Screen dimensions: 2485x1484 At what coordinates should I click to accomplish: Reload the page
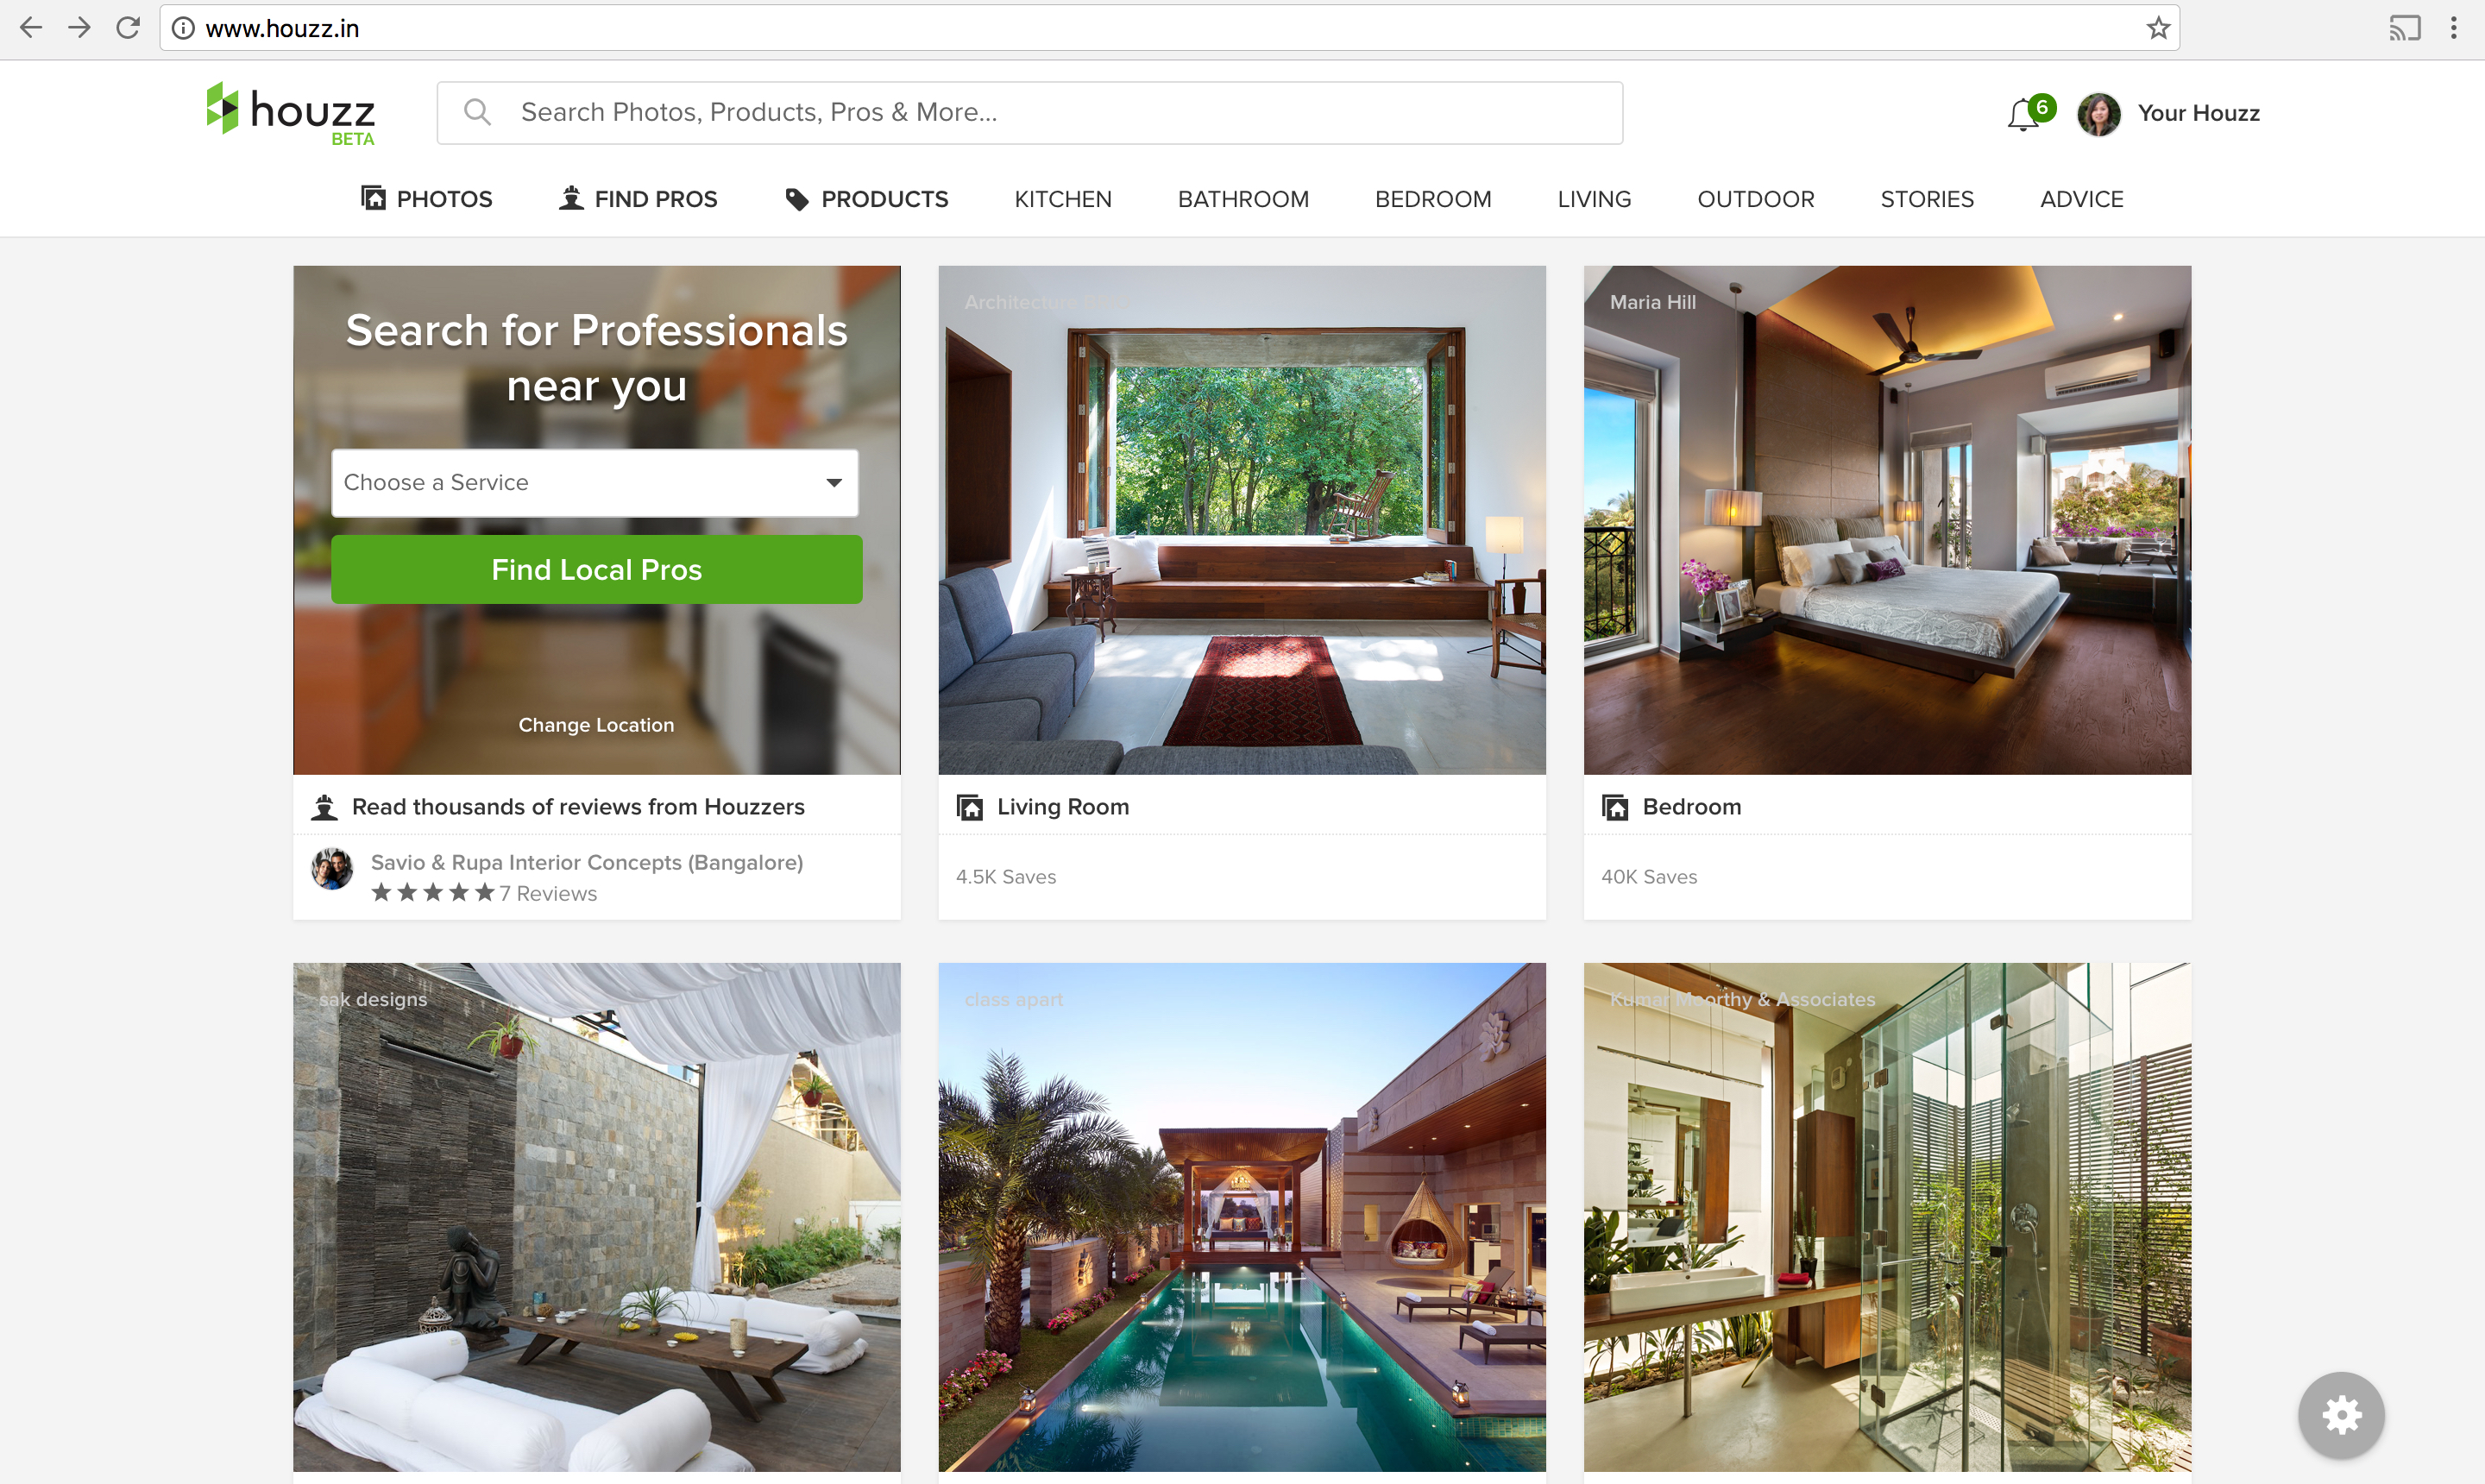[x=128, y=28]
